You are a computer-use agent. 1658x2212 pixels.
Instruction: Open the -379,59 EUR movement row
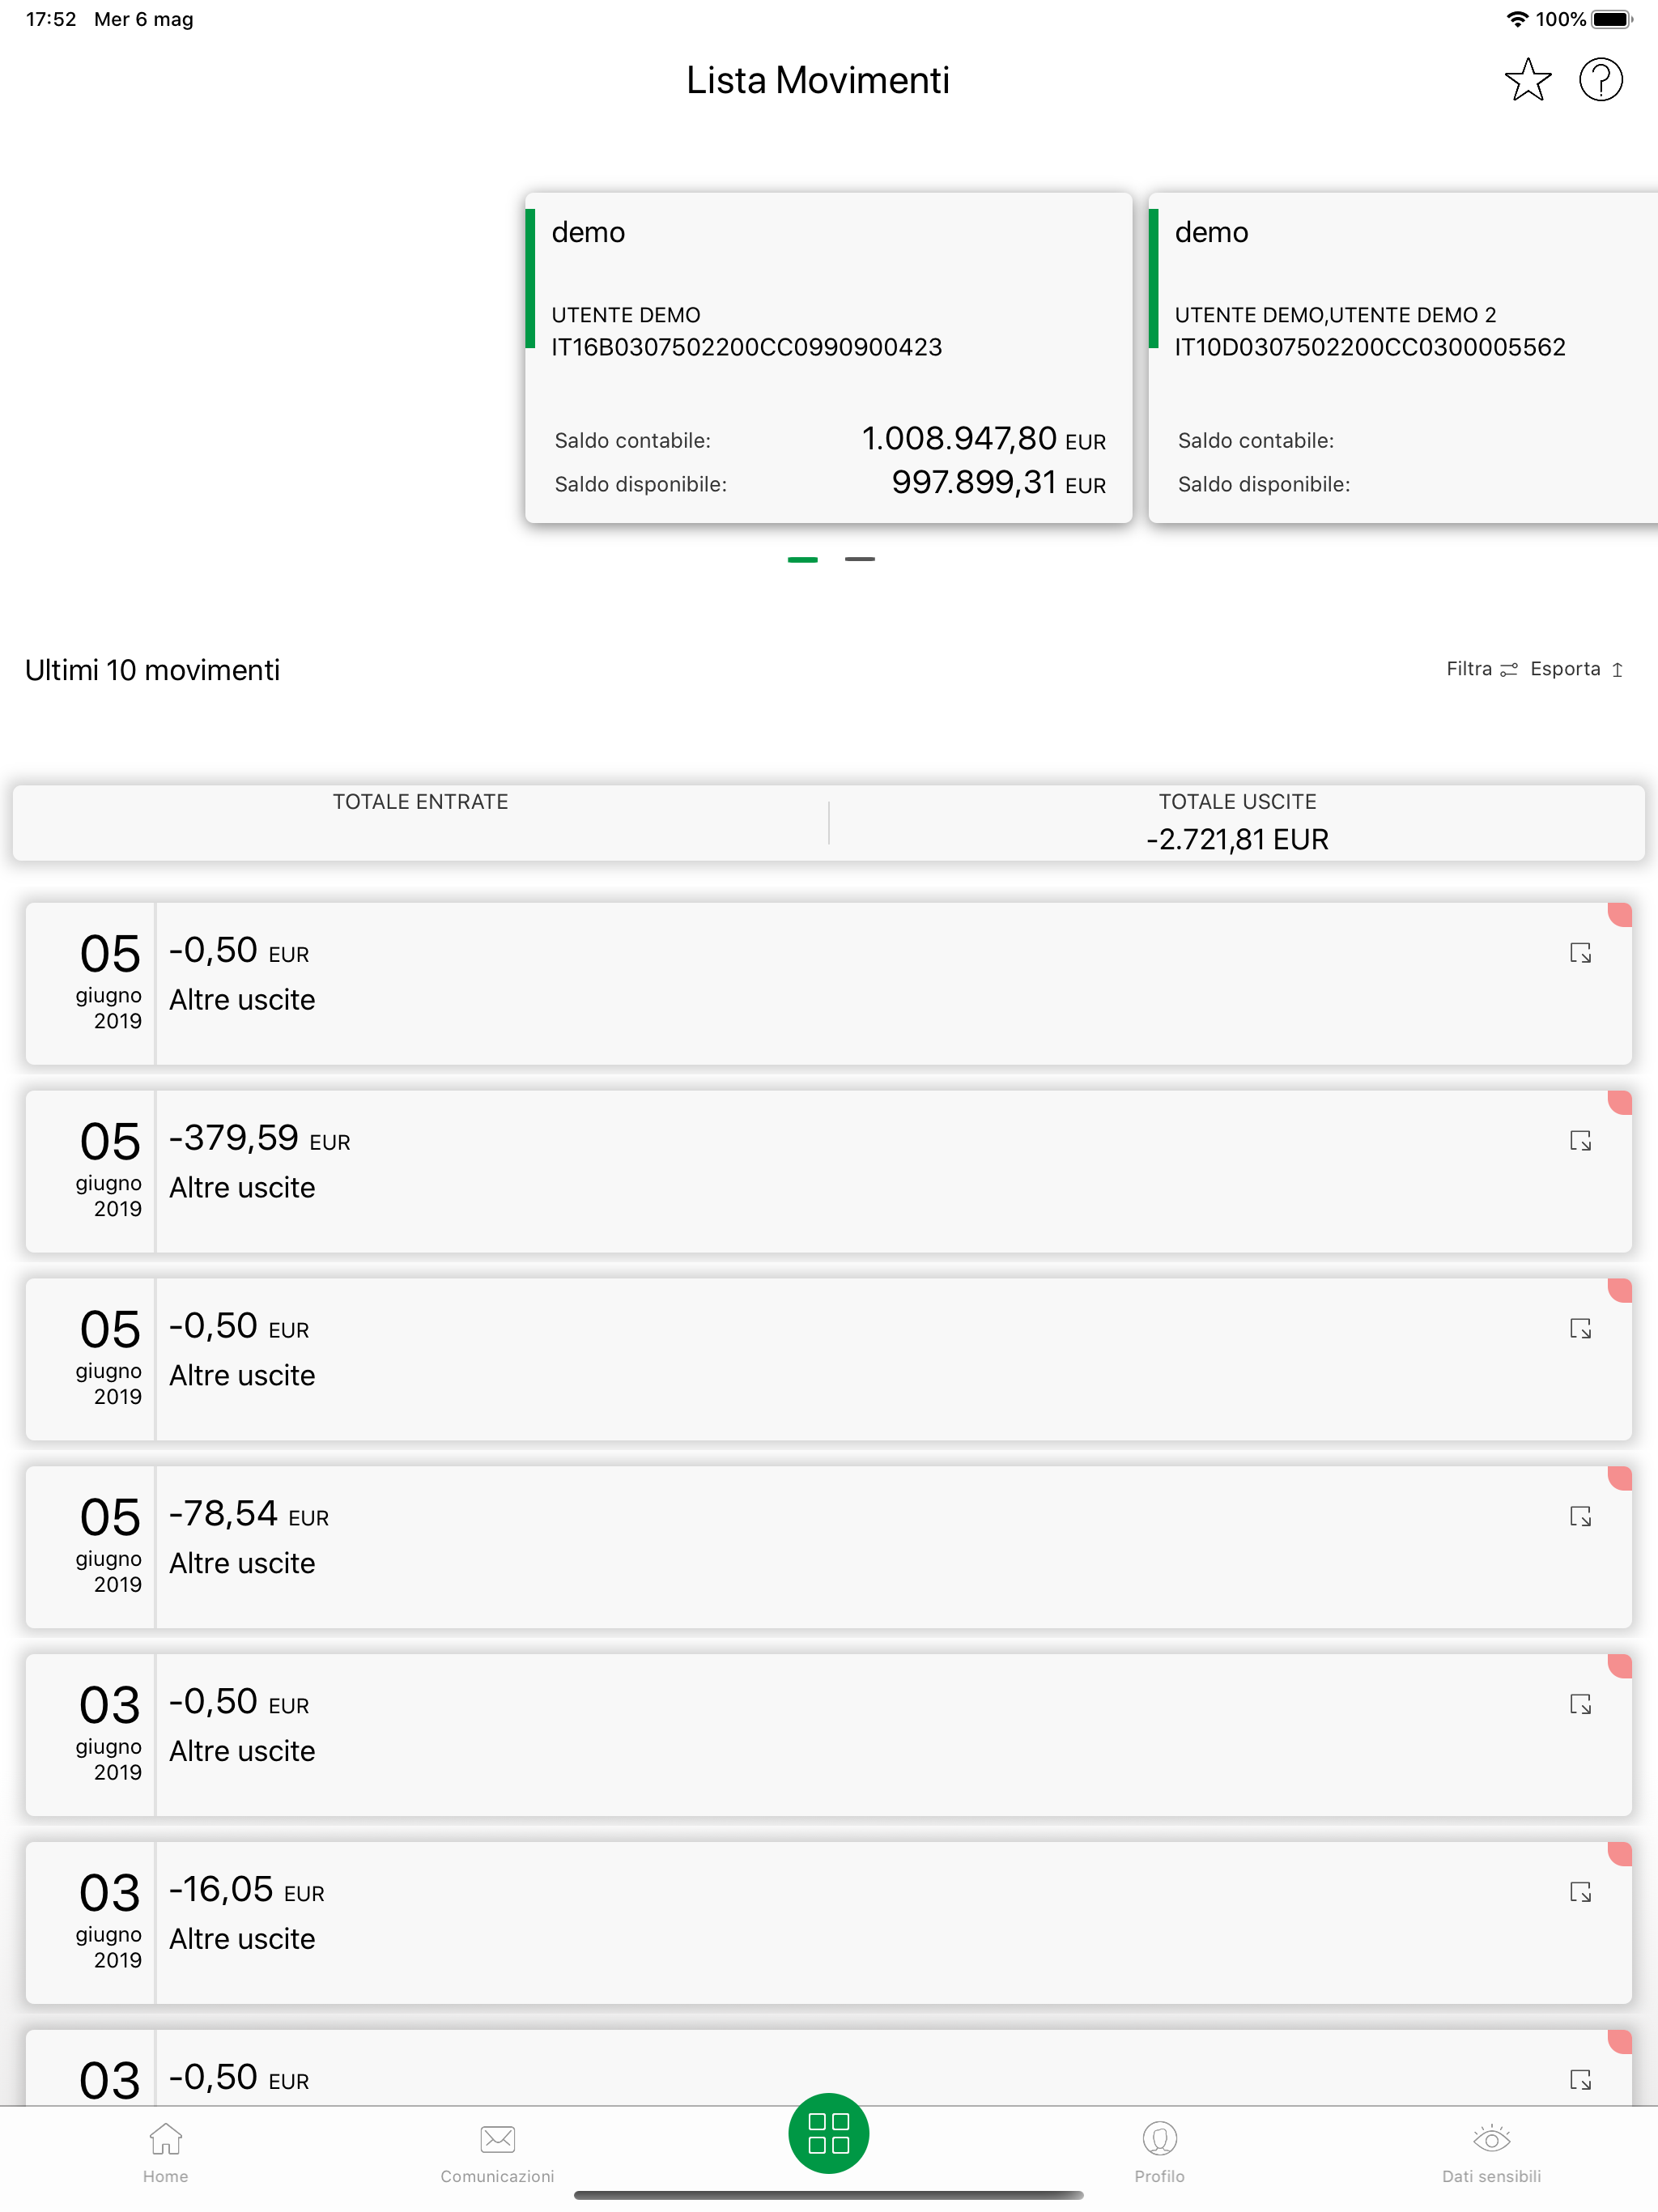[828, 1171]
